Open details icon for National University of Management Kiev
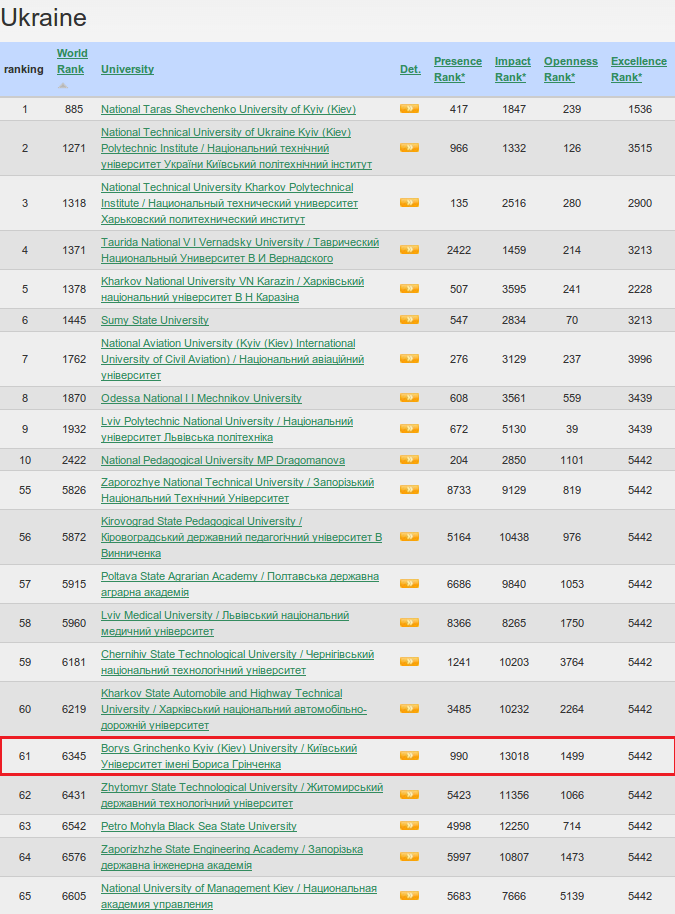The height and width of the screenshot is (914, 675). click(x=409, y=895)
